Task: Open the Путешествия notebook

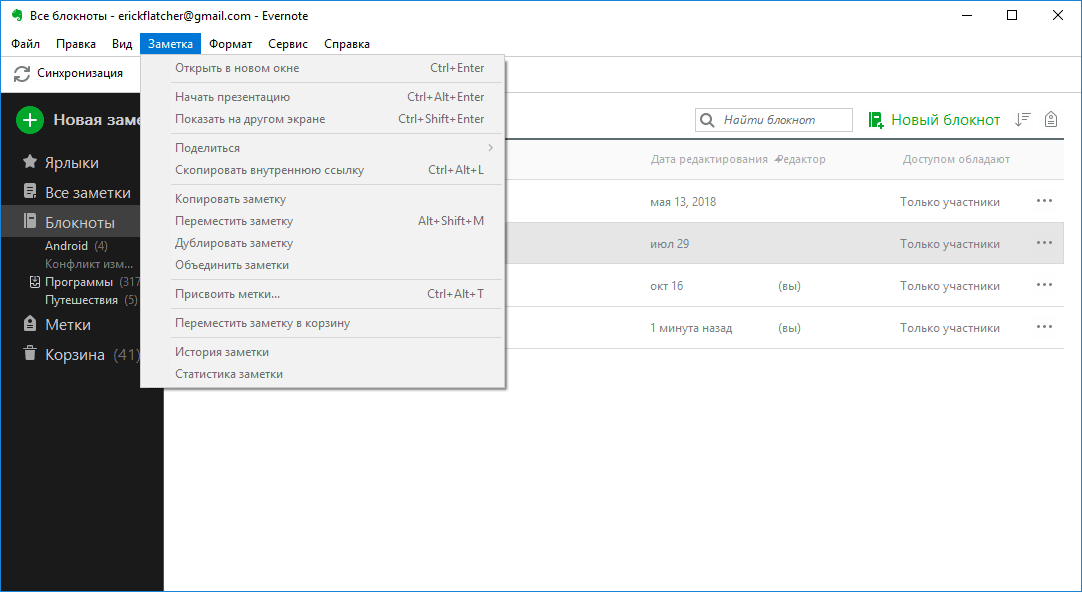Action: (x=81, y=299)
